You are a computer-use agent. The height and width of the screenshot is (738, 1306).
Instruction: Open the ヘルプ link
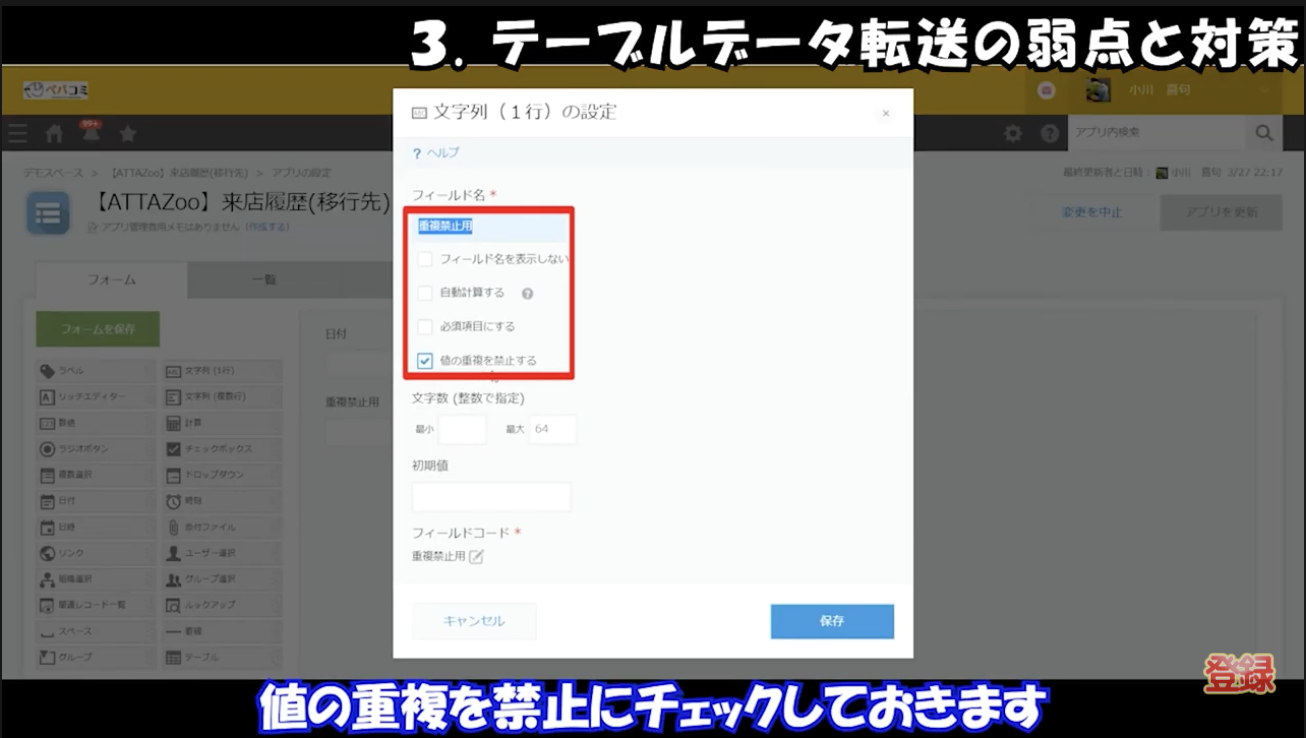(439, 152)
